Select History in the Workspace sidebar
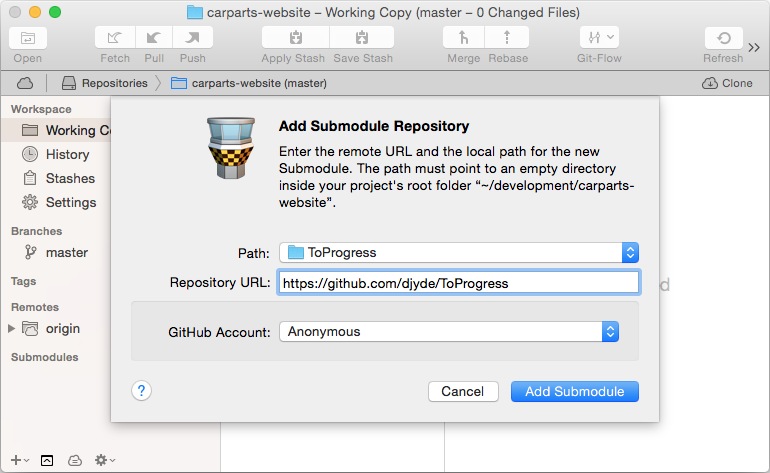 tap(67, 154)
